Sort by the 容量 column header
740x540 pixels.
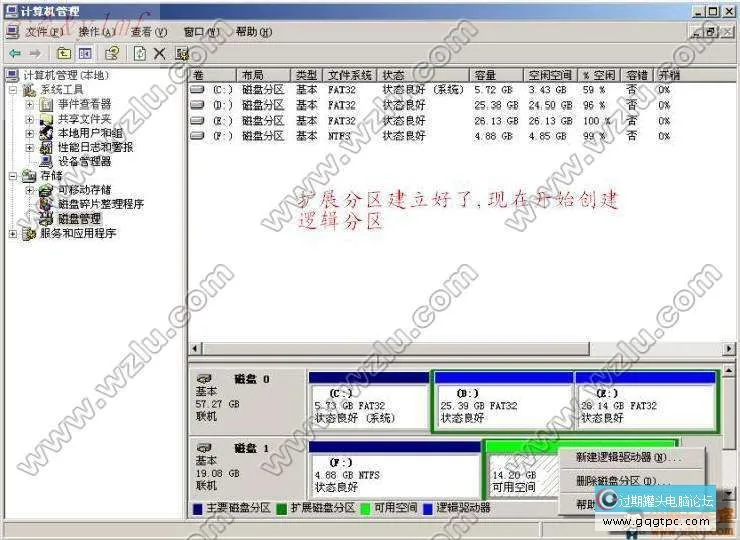click(496, 75)
